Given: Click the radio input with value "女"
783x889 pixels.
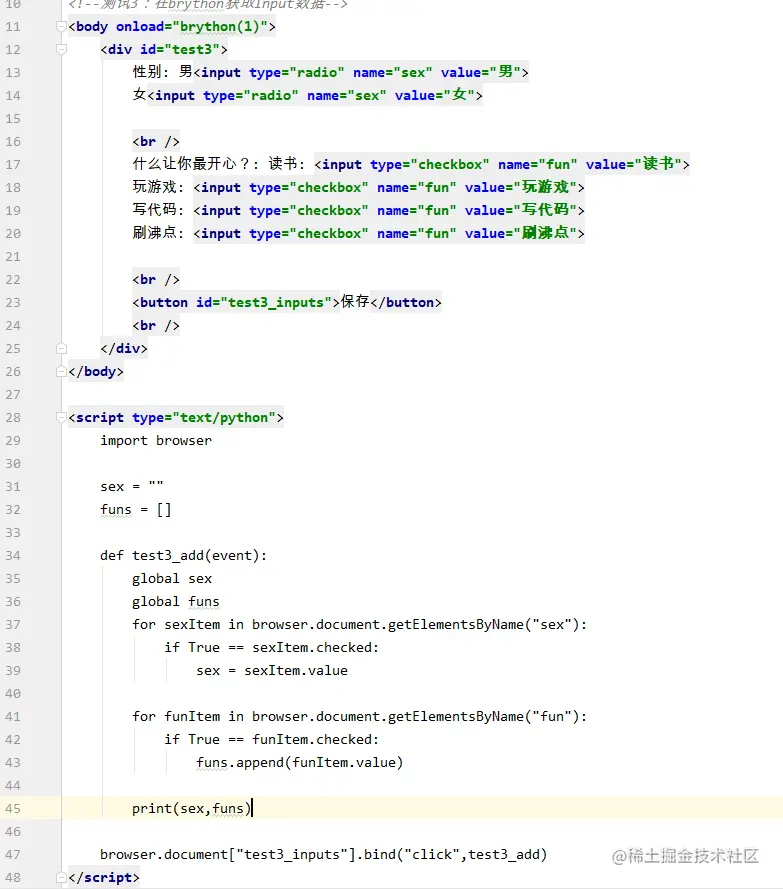Looking at the screenshot, I should (315, 95).
